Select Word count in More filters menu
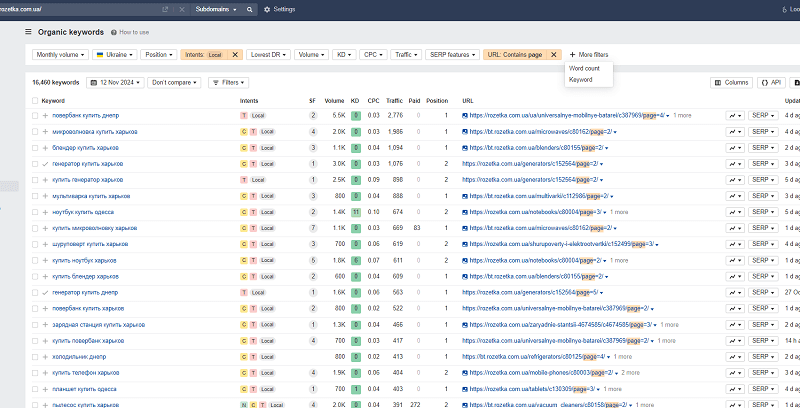The width and height of the screenshot is (800, 408). coord(584,68)
